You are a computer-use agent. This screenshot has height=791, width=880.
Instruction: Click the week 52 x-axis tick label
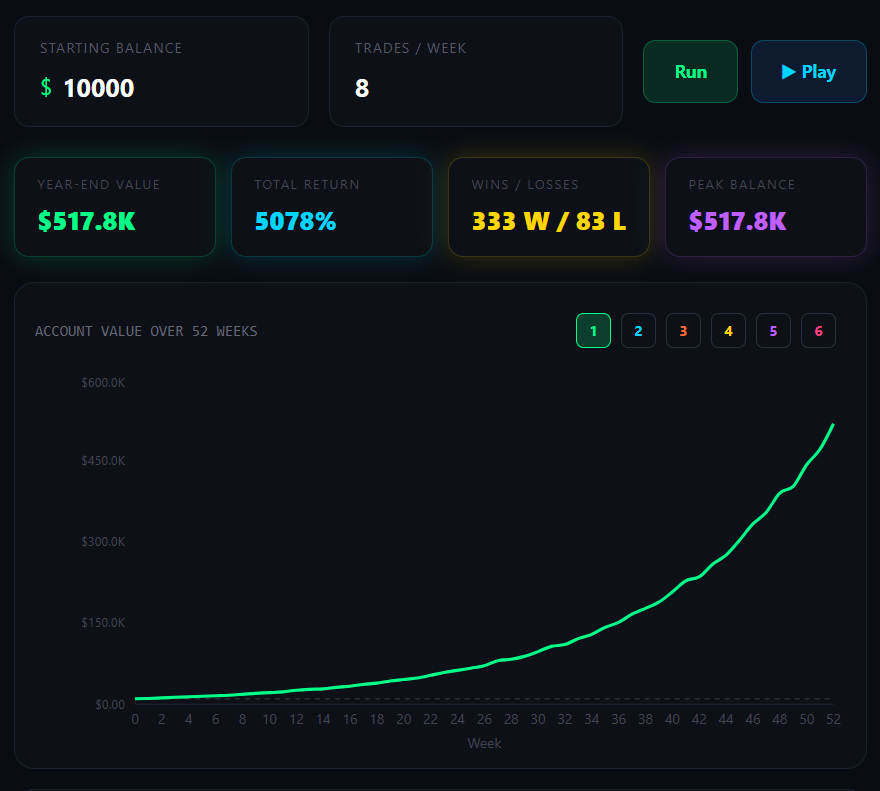coord(833,719)
